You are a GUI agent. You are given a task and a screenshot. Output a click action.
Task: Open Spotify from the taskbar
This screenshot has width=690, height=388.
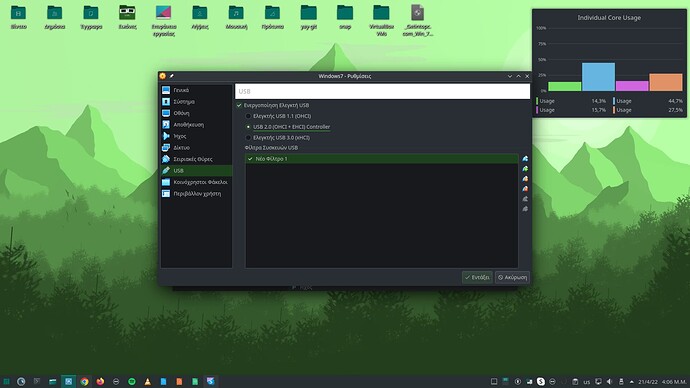[132, 381]
